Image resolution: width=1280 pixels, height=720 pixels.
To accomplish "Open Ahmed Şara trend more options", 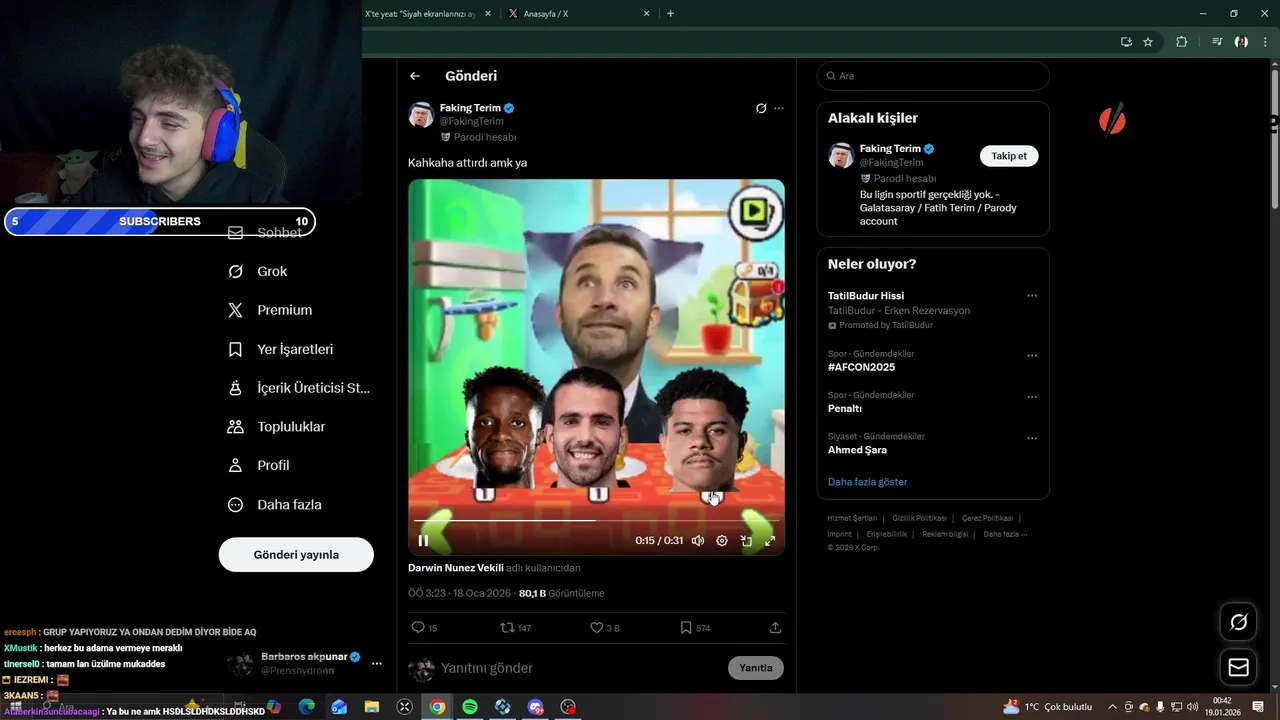I will click(1032, 438).
